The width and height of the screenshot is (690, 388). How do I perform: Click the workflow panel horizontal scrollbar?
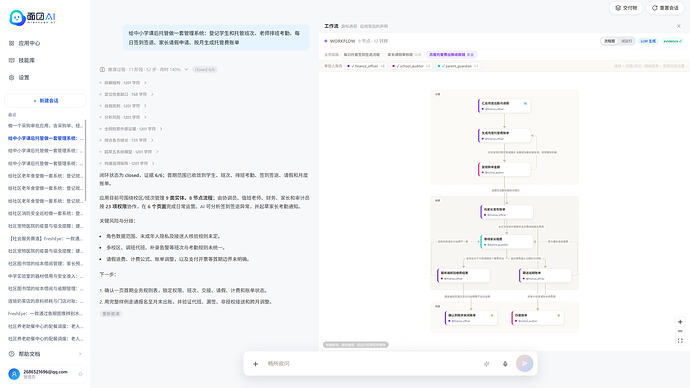[356, 344]
